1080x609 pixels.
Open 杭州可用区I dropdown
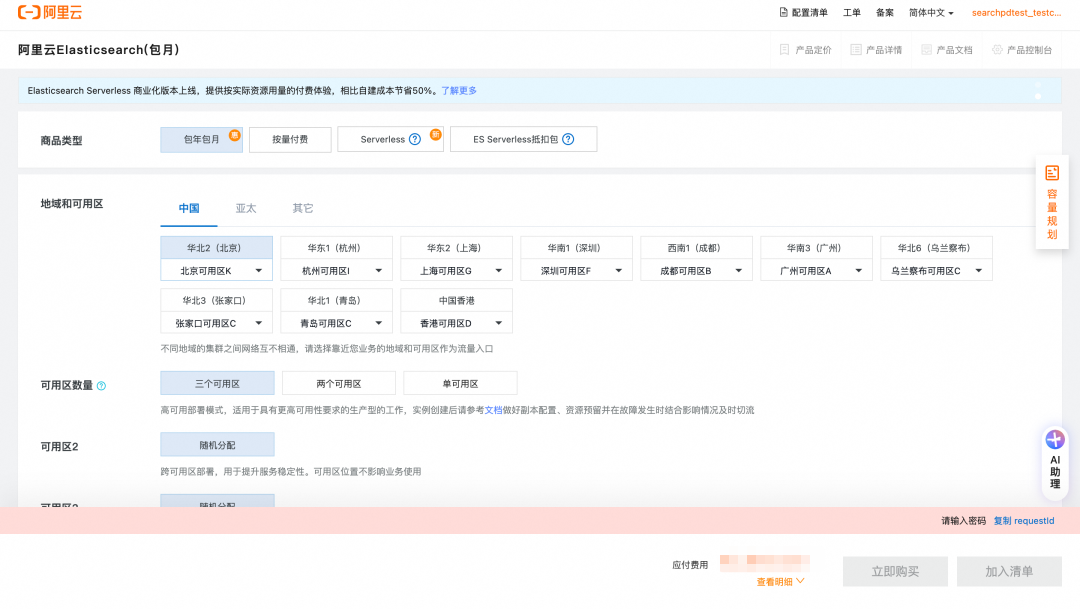(x=336, y=271)
